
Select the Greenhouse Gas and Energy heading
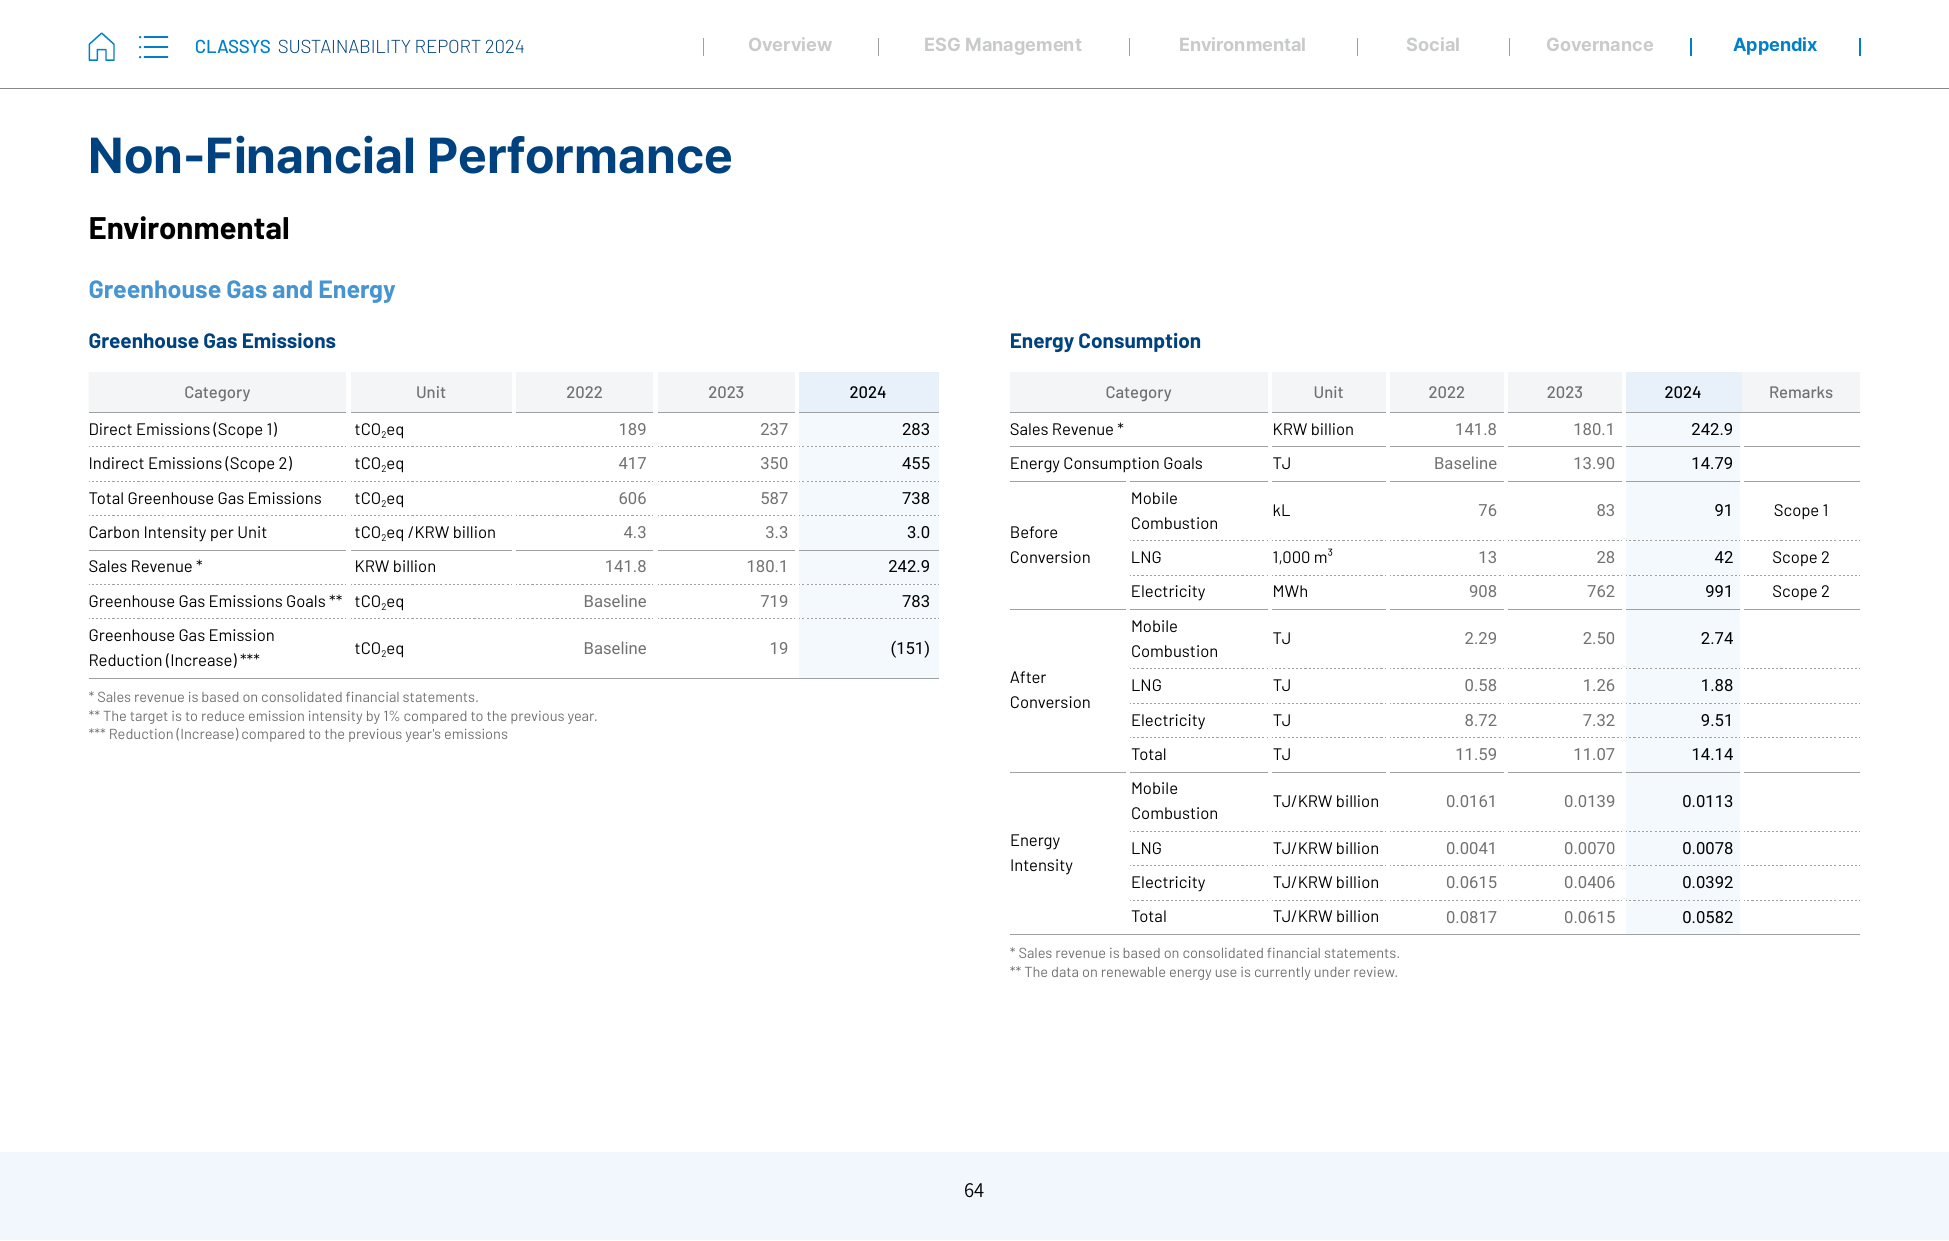pyautogui.click(x=241, y=290)
